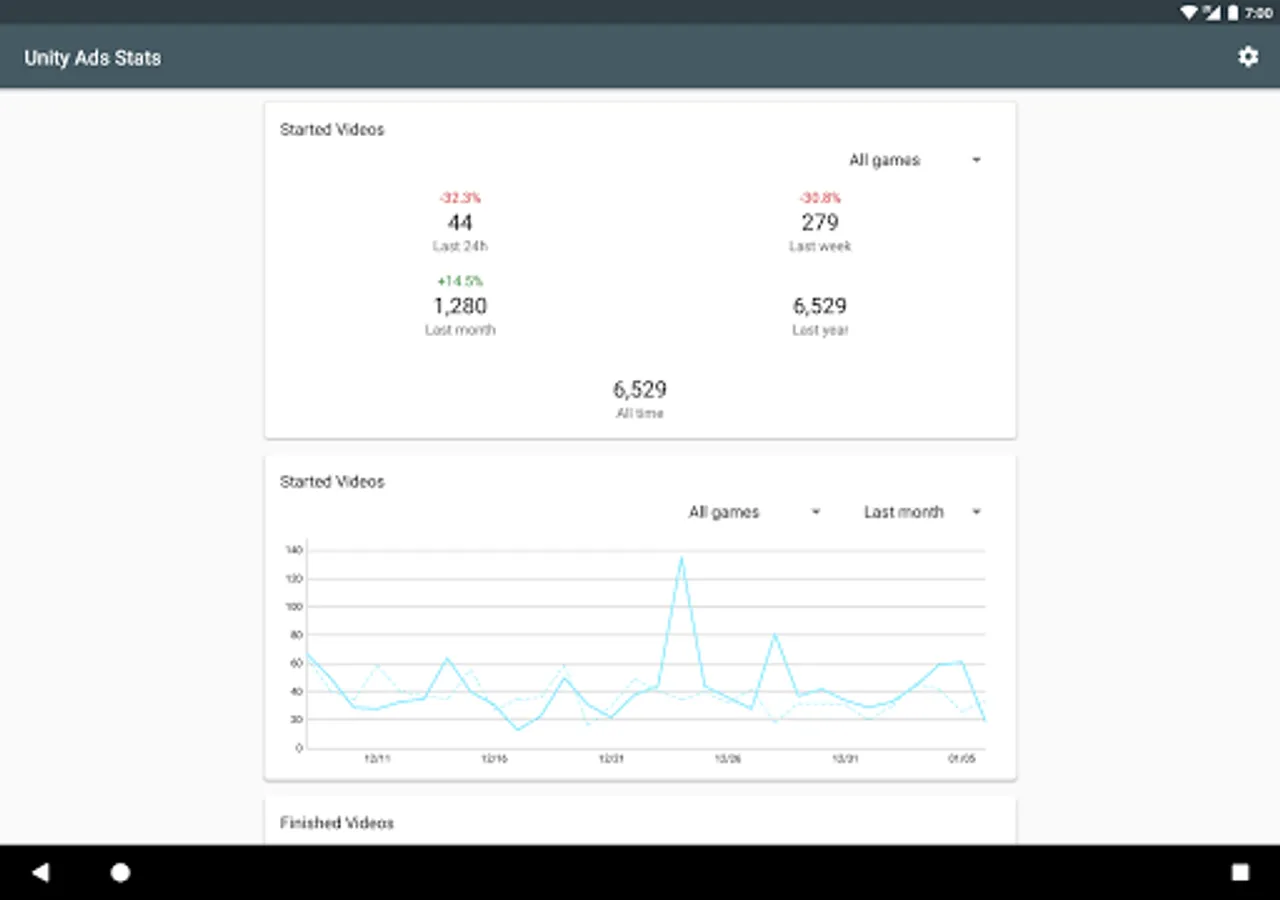Click the 1,280 Last month value
This screenshot has width=1280, height=900.
(x=460, y=306)
